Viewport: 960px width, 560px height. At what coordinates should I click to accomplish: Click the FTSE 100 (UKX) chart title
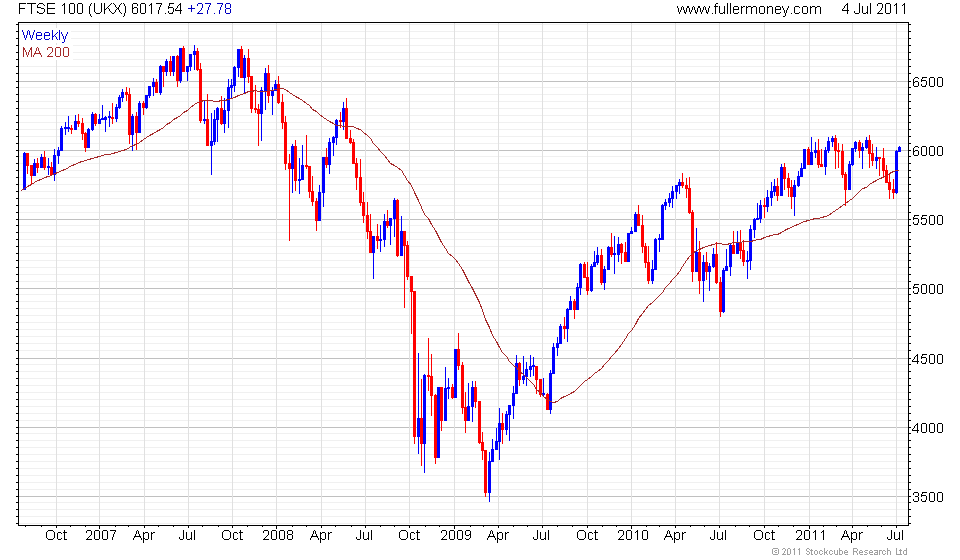[x=72, y=9]
